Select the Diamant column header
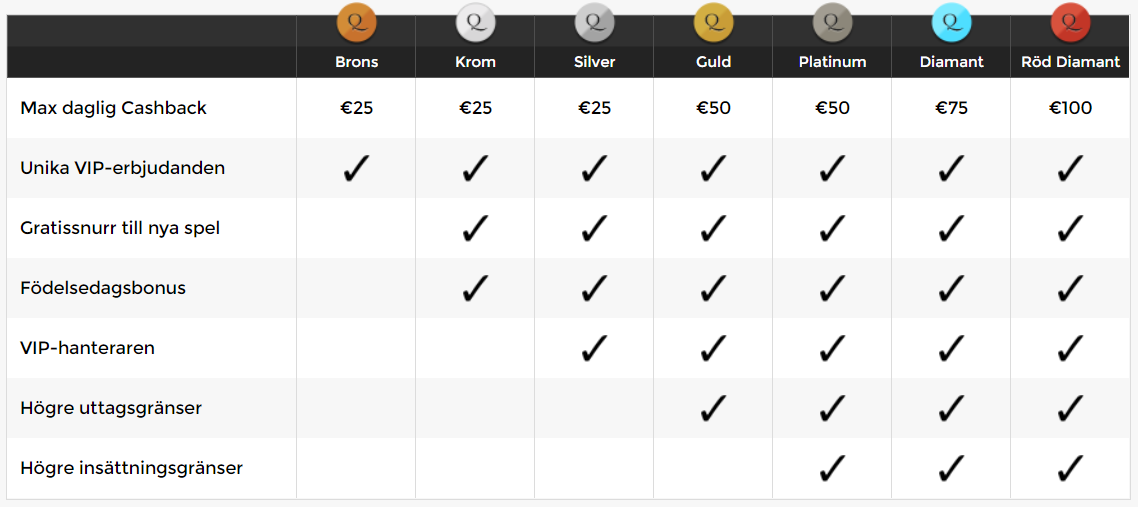1138x507 pixels. coord(951,62)
